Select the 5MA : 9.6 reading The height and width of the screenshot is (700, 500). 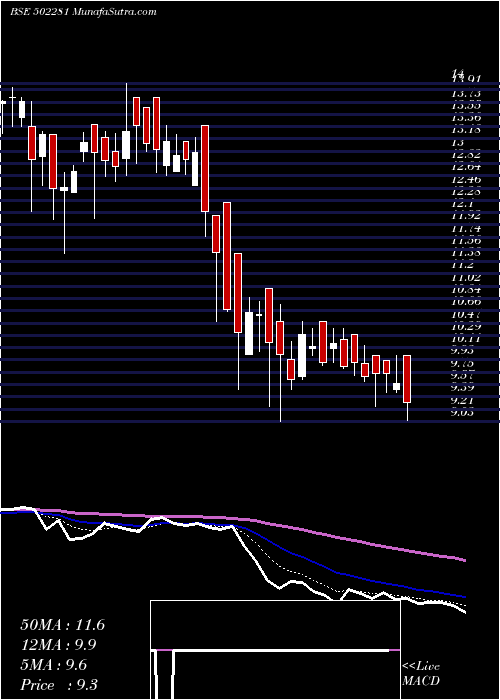coord(54,665)
